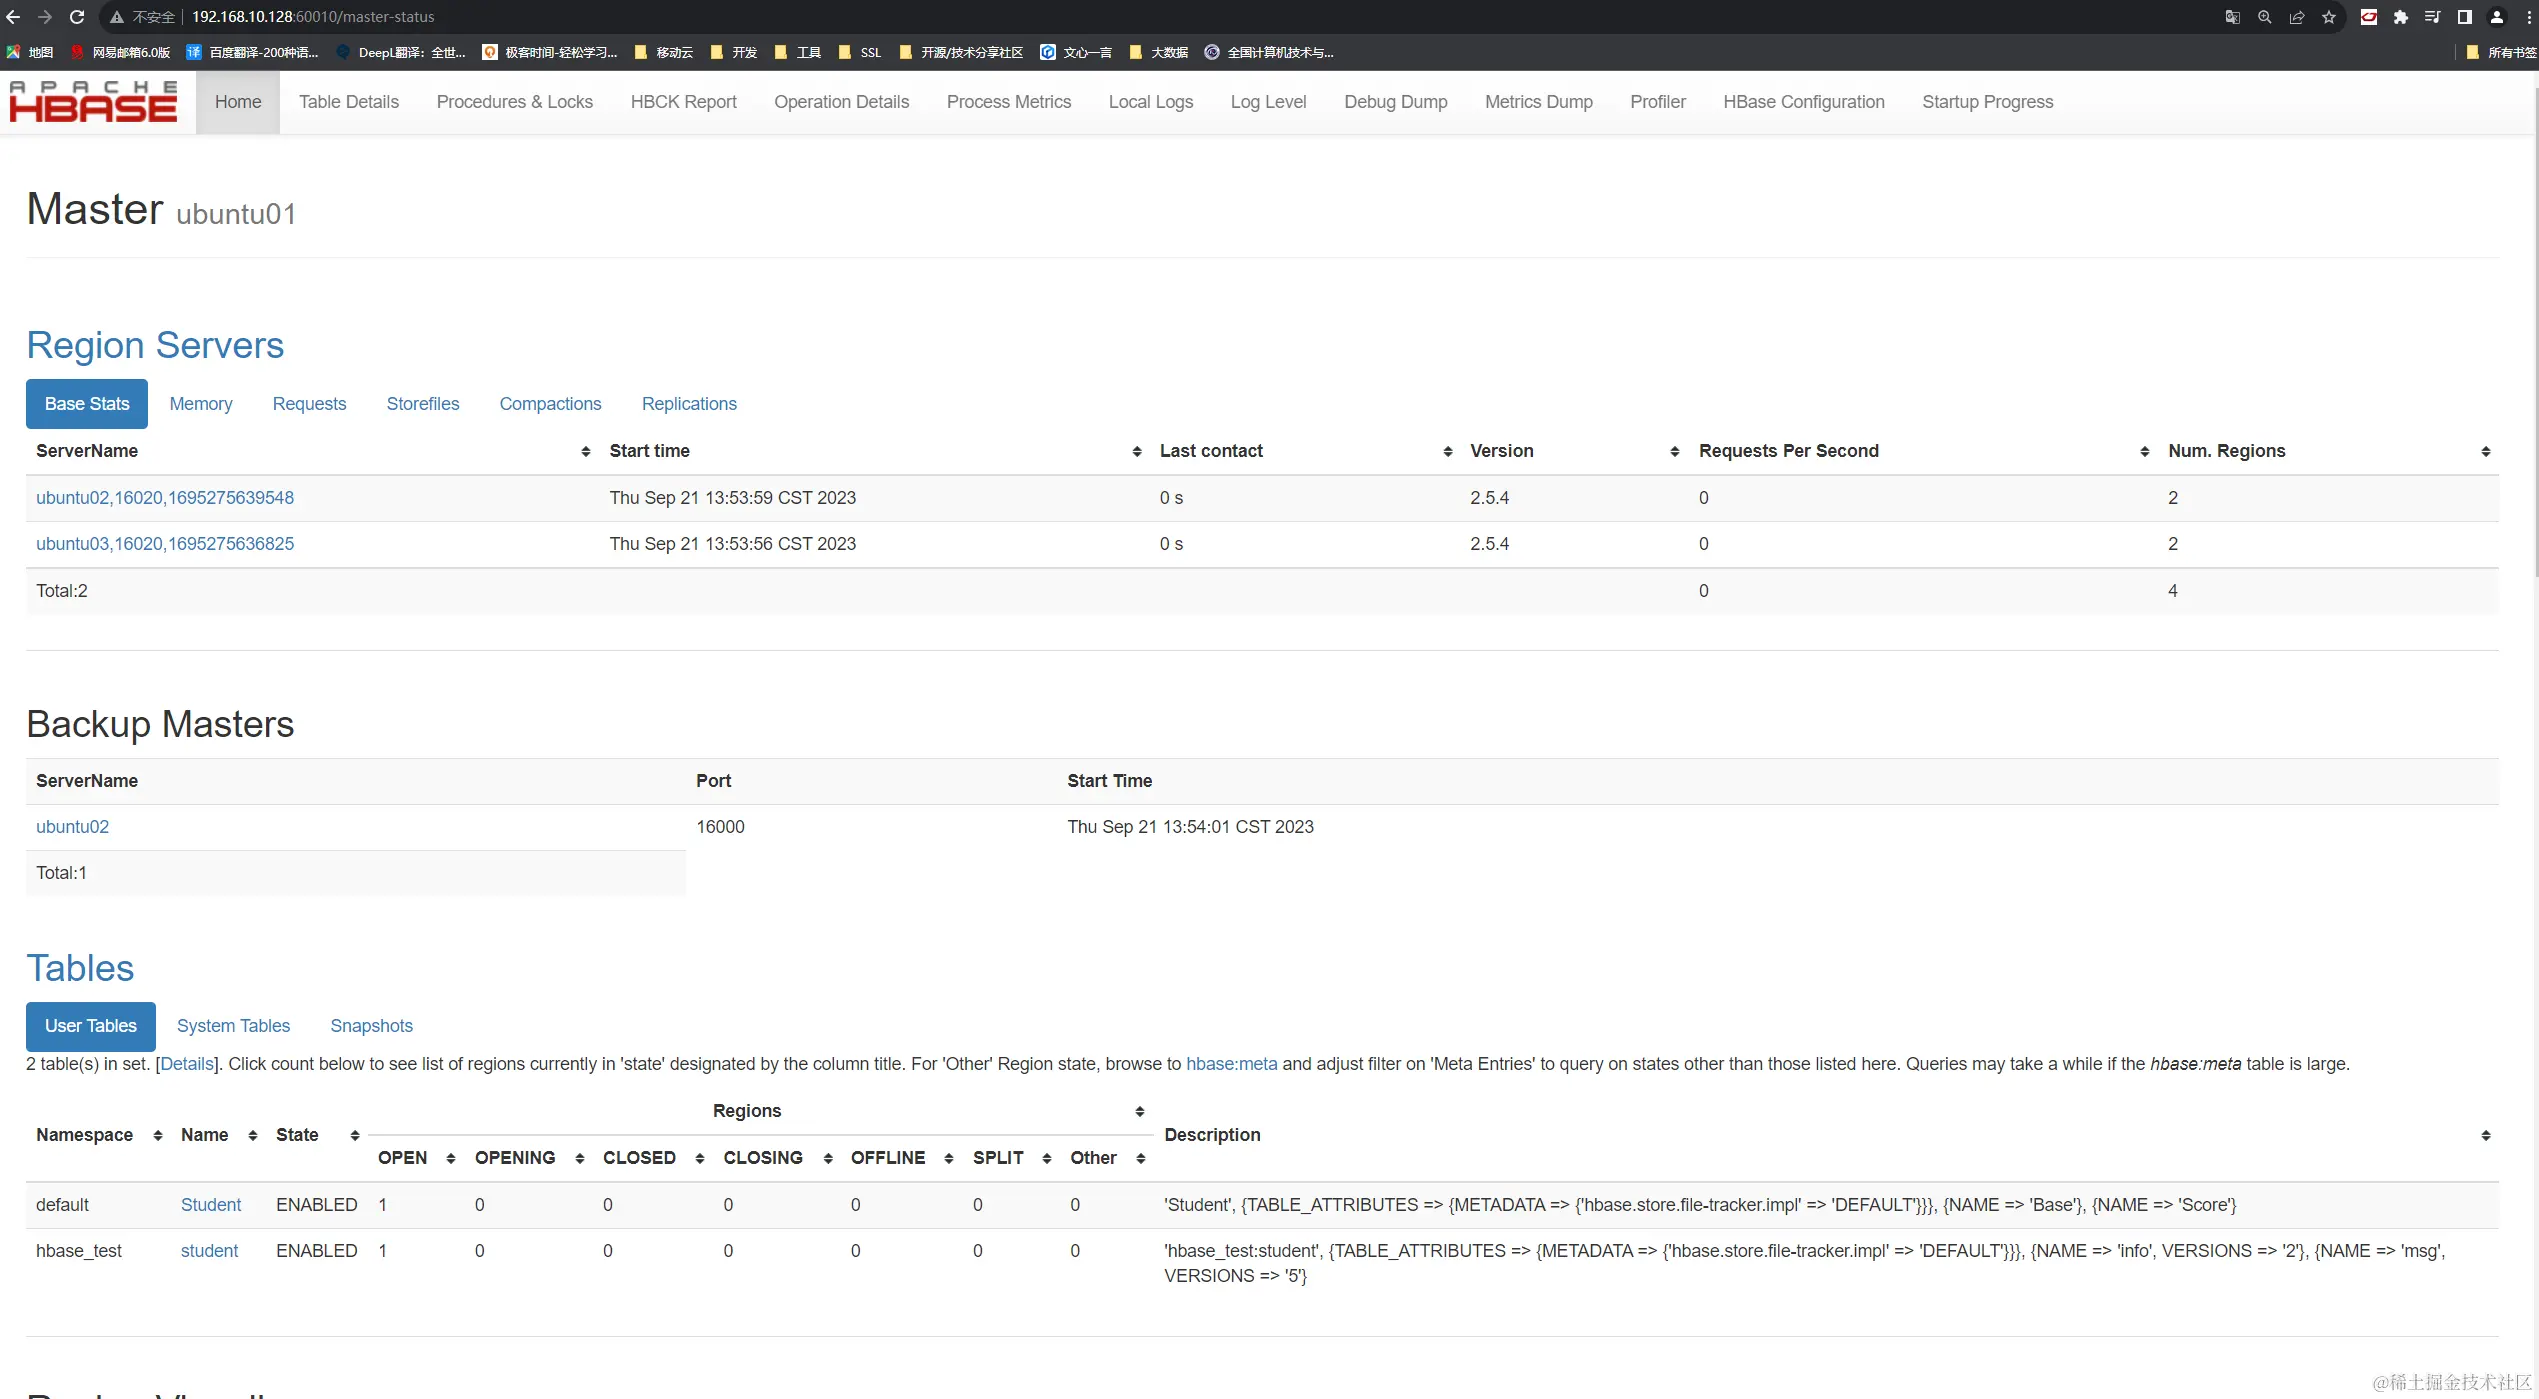Switch to the Memory stats tab
Image resolution: width=2539 pixels, height=1399 pixels.
click(x=200, y=404)
